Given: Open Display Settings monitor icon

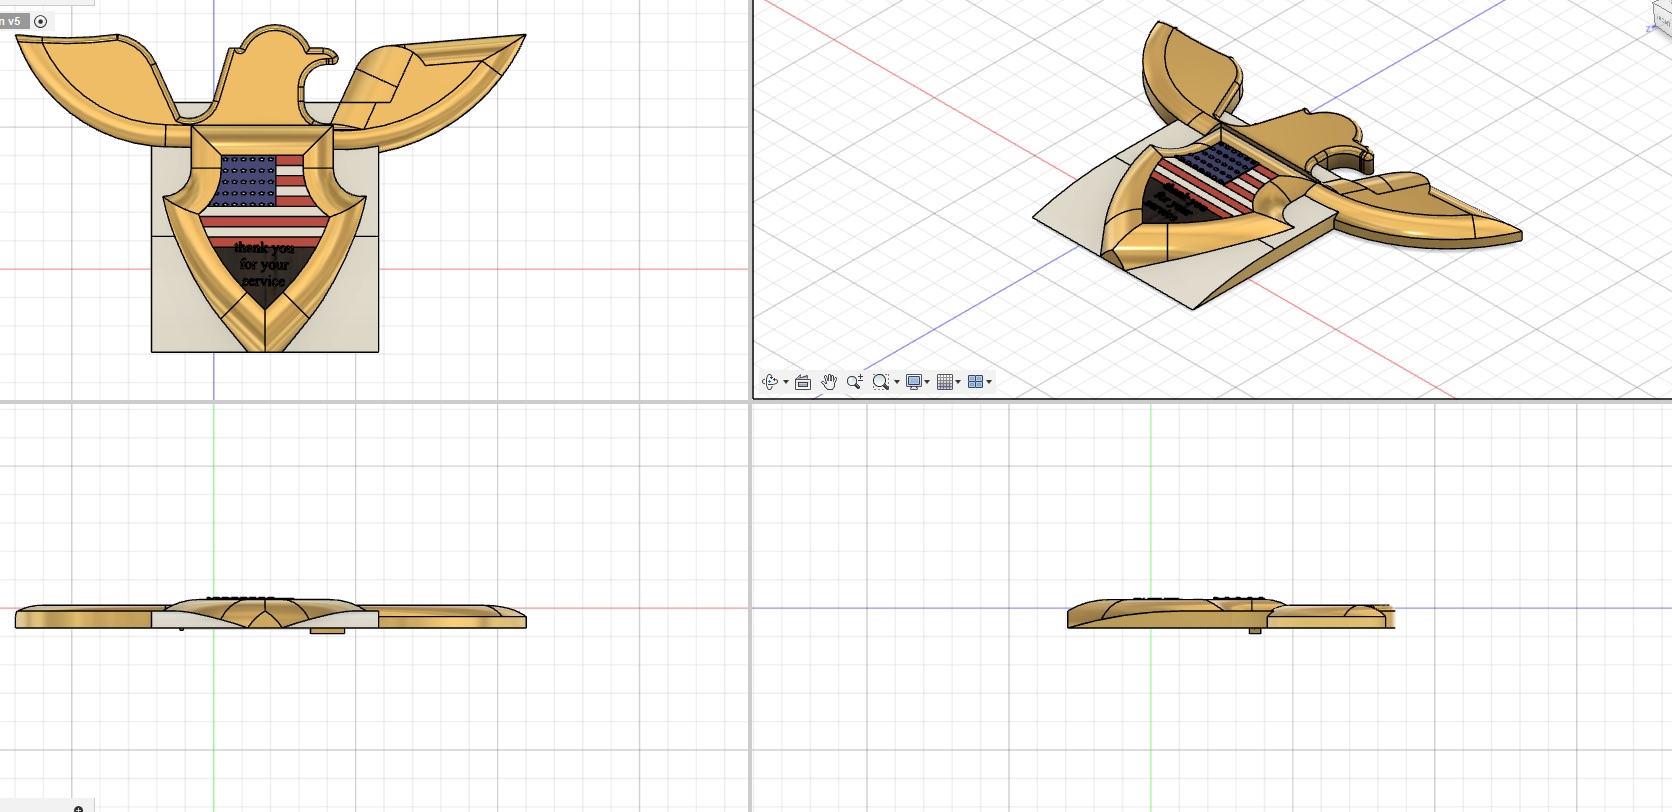Looking at the screenshot, I should click(x=913, y=382).
